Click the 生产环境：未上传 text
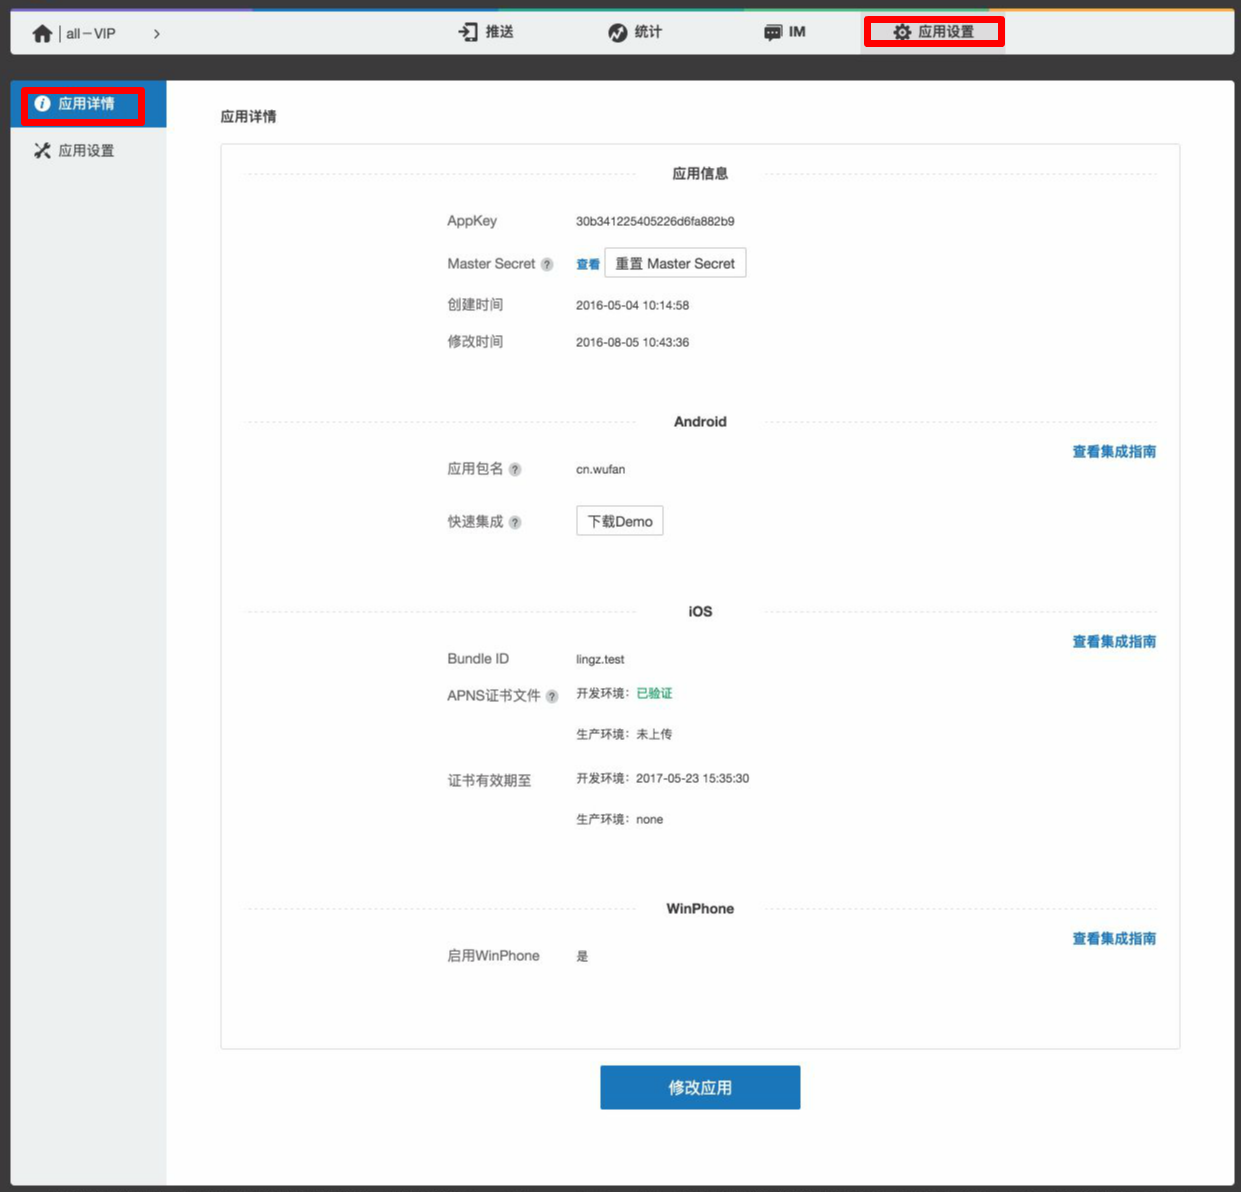The height and width of the screenshot is (1192, 1241). coord(624,734)
